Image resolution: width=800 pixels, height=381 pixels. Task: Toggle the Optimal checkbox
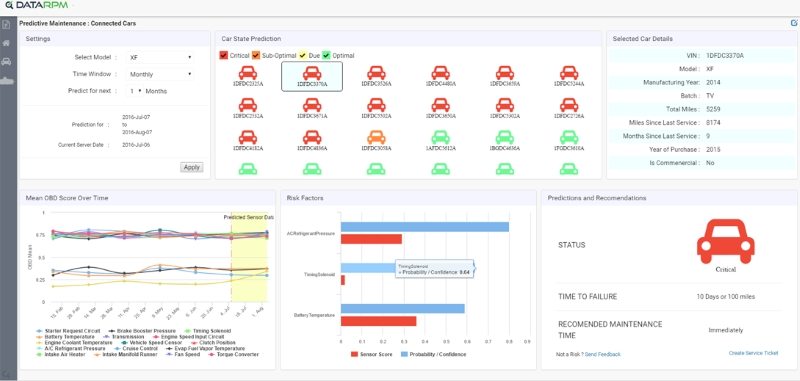(326, 55)
